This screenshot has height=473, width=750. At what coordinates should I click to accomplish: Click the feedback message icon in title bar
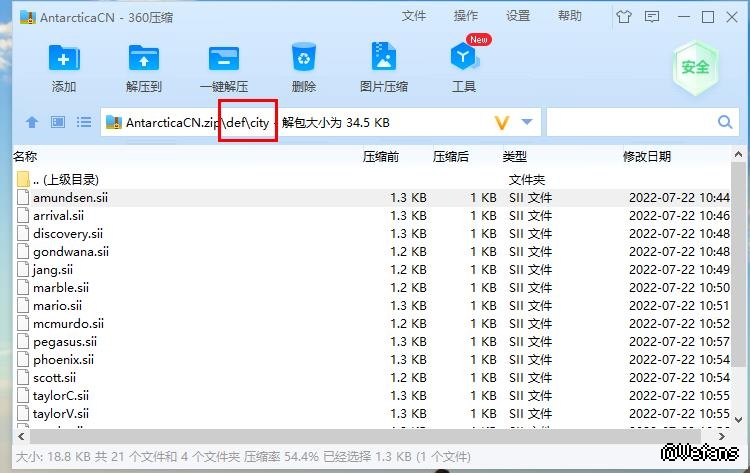tap(651, 17)
